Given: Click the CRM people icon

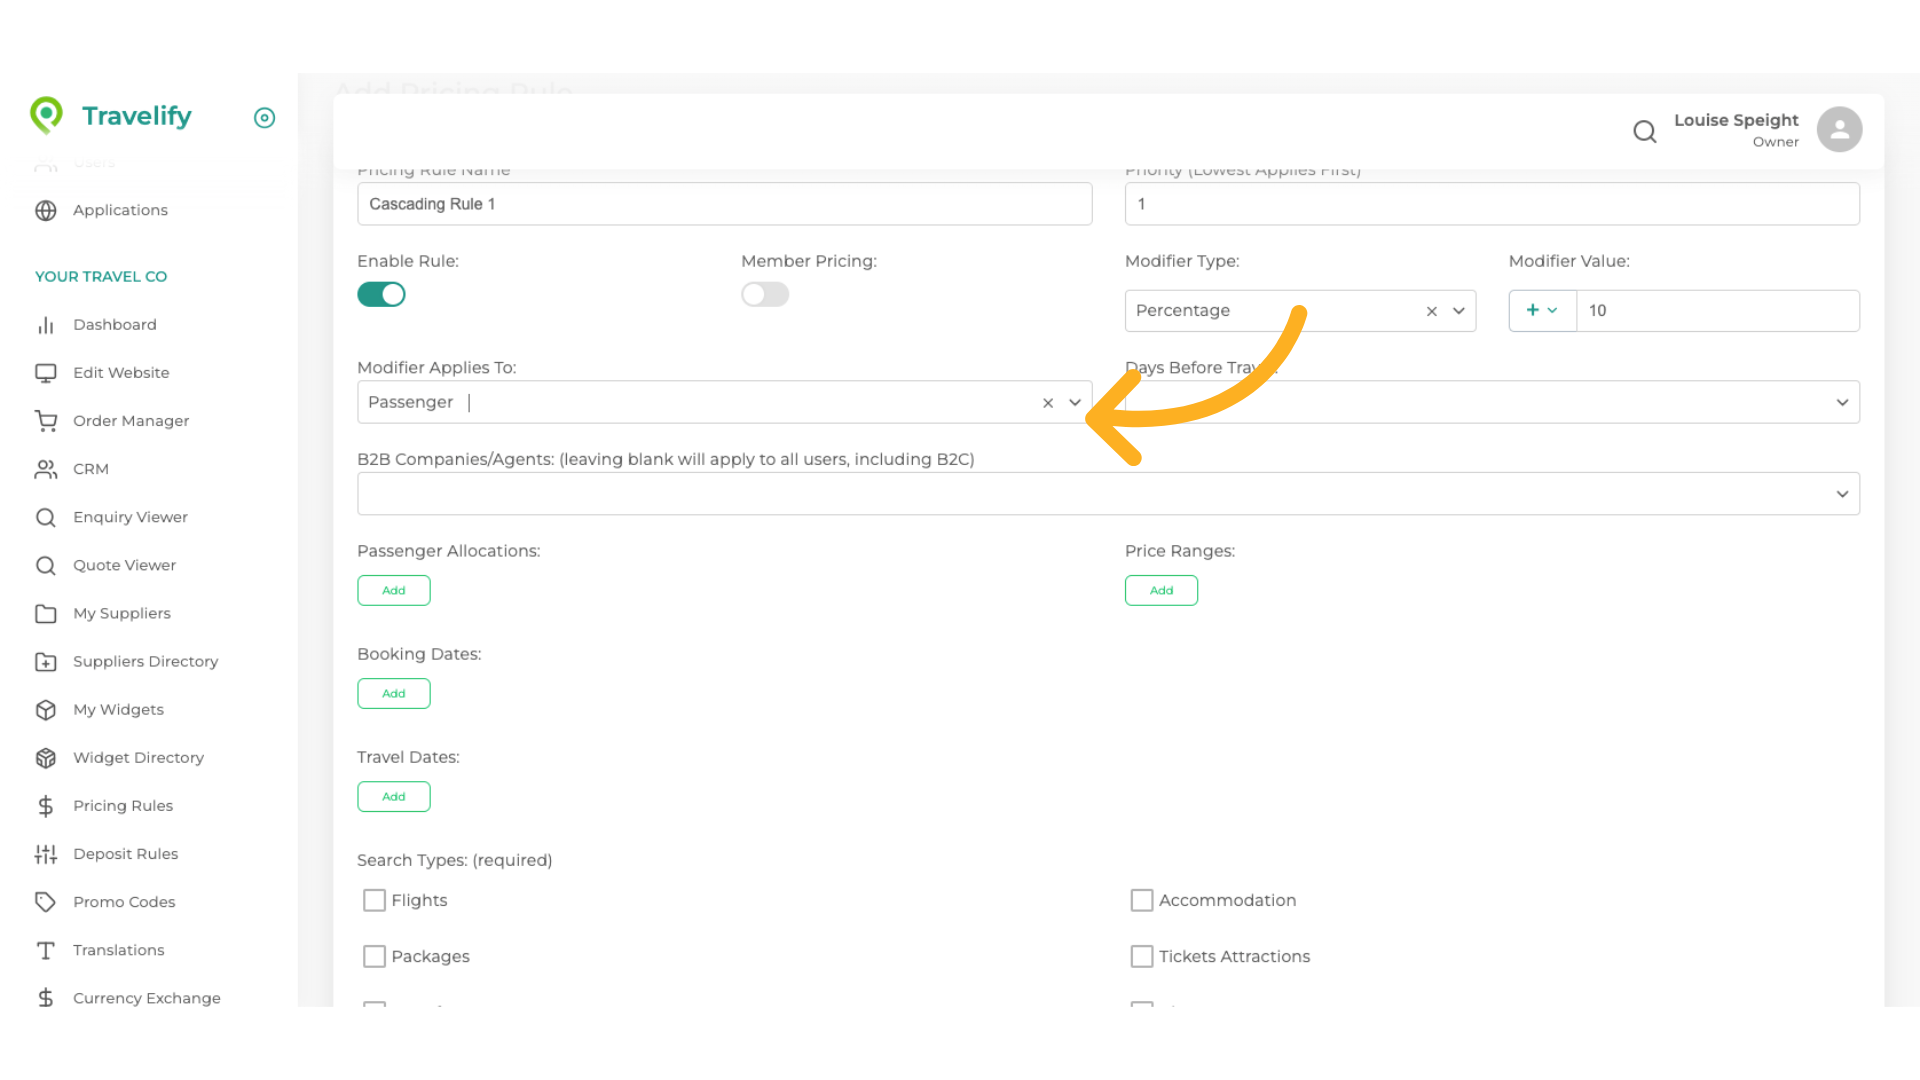Looking at the screenshot, I should click(x=46, y=469).
